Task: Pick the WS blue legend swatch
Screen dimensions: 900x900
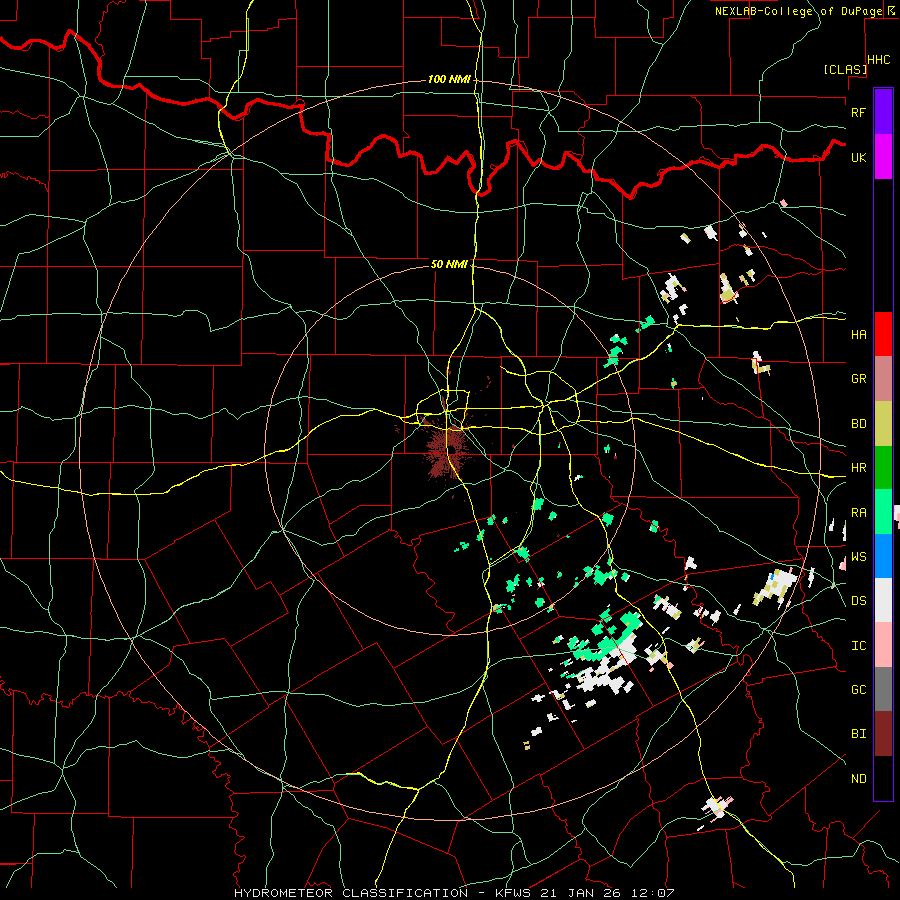Action: [883, 556]
